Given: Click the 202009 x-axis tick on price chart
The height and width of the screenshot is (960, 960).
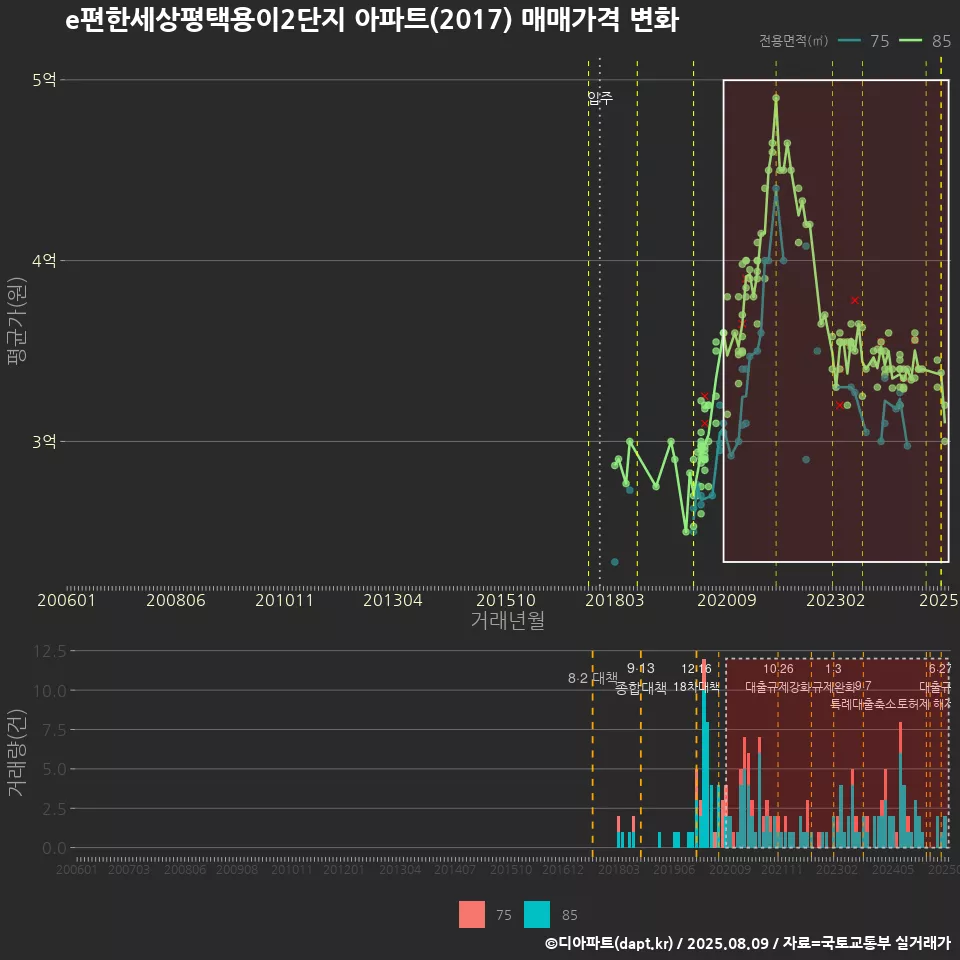Looking at the screenshot, I should tap(727, 600).
